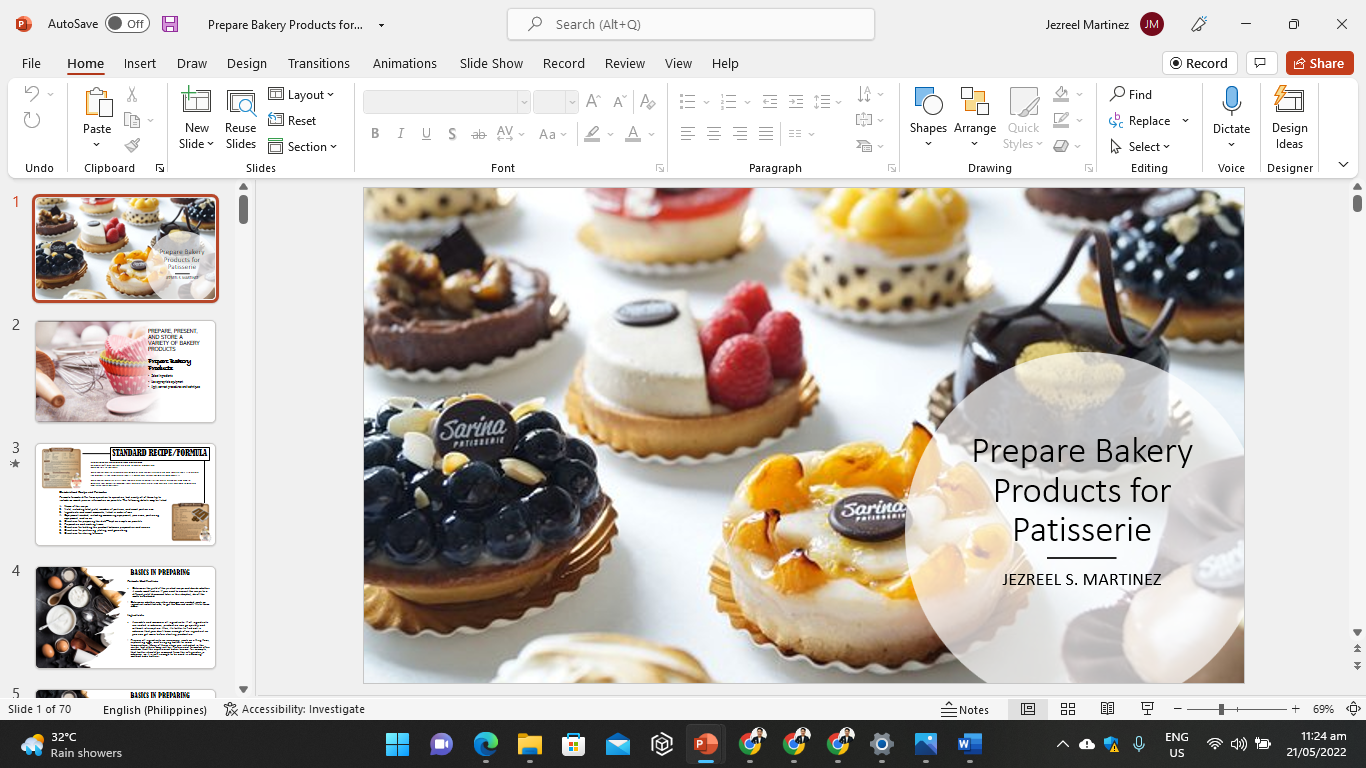Open the Comments pane icon
This screenshot has width=1366, height=768.
tap(1261, 63)
